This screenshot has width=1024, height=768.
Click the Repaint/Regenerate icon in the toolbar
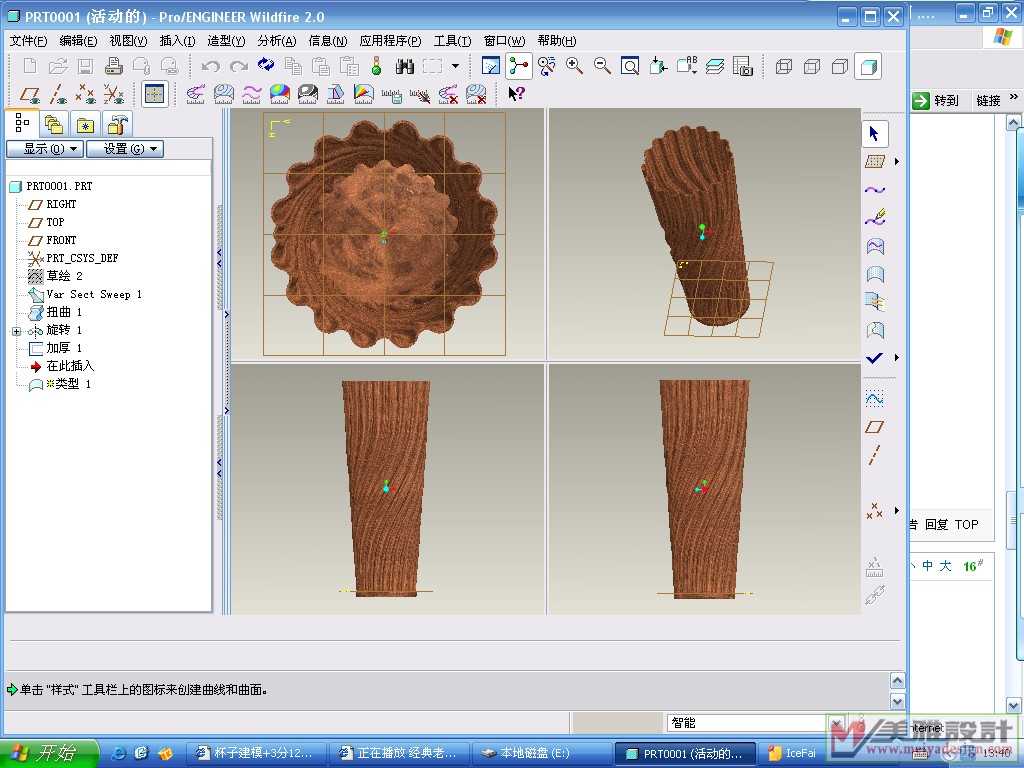tap(266, 66)
